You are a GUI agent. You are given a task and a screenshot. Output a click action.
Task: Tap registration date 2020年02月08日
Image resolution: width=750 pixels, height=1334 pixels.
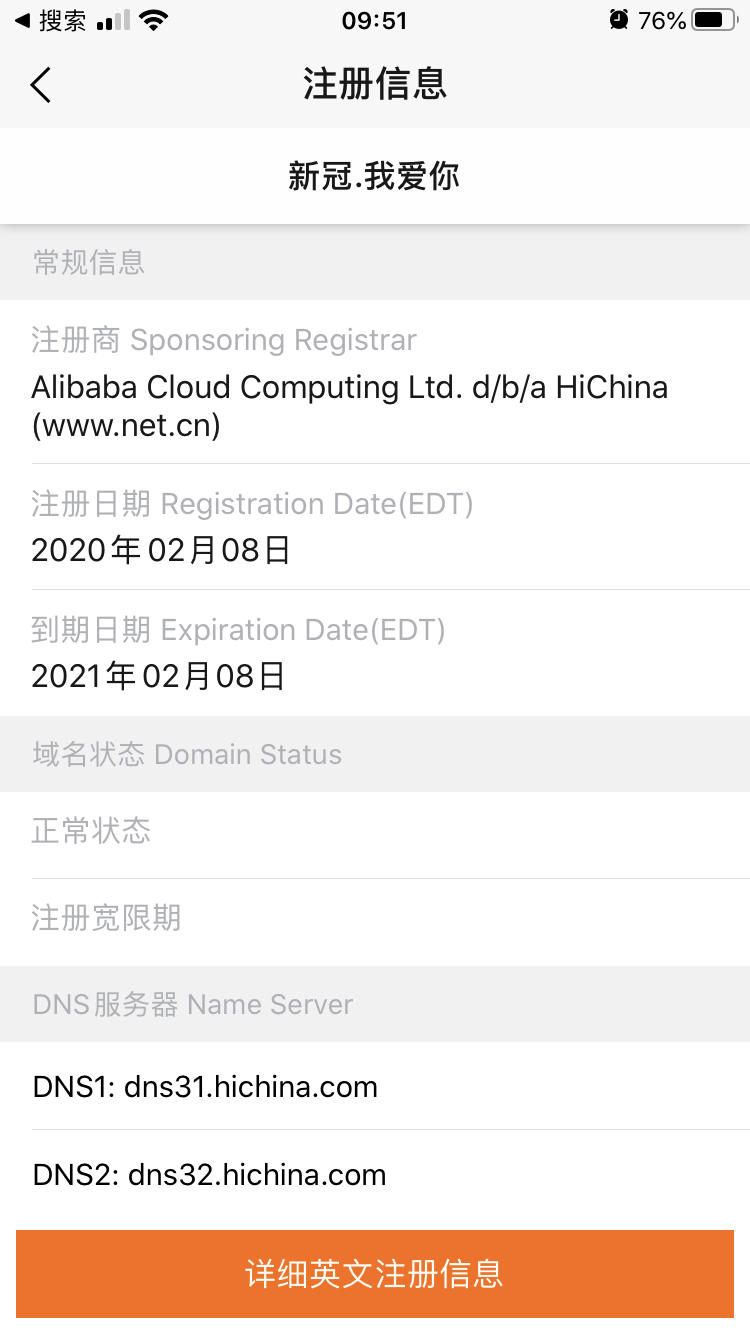click(161, 550)
